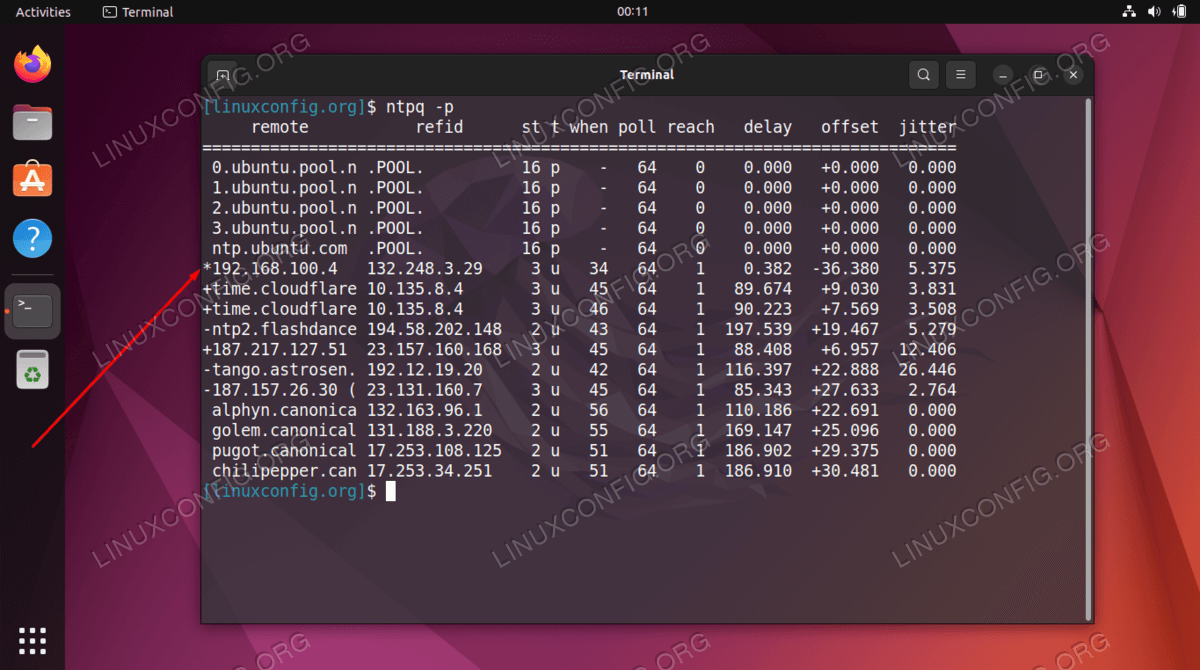1200x670 pixels.
Task: Click the '2.ubuntu.pool.n' row entry
Action: [x=284, y=208]
